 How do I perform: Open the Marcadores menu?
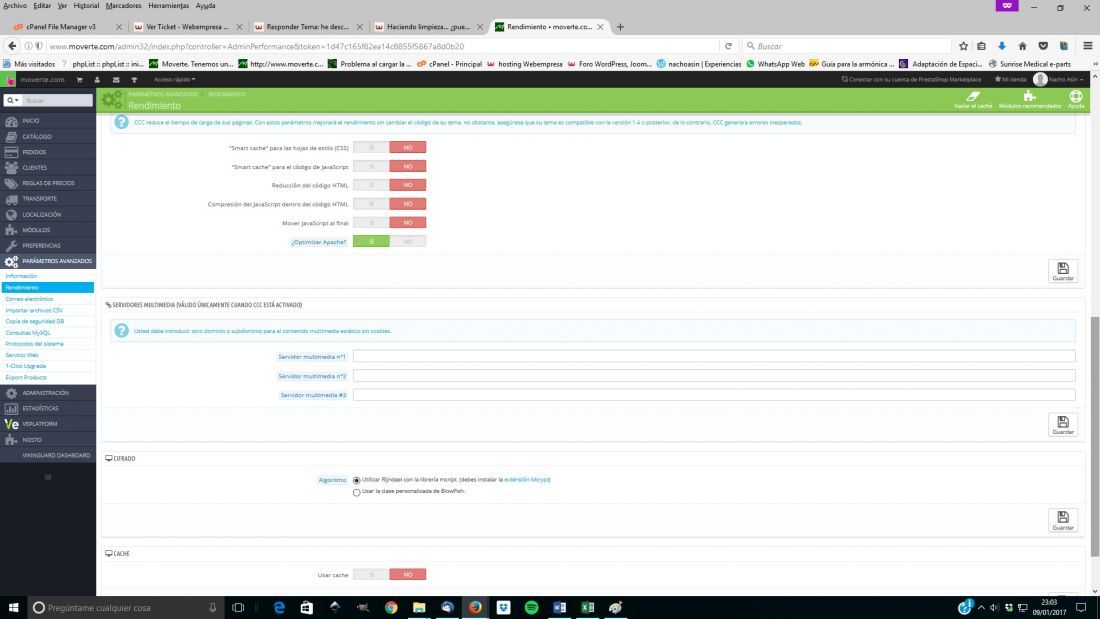tap(123, 6)
